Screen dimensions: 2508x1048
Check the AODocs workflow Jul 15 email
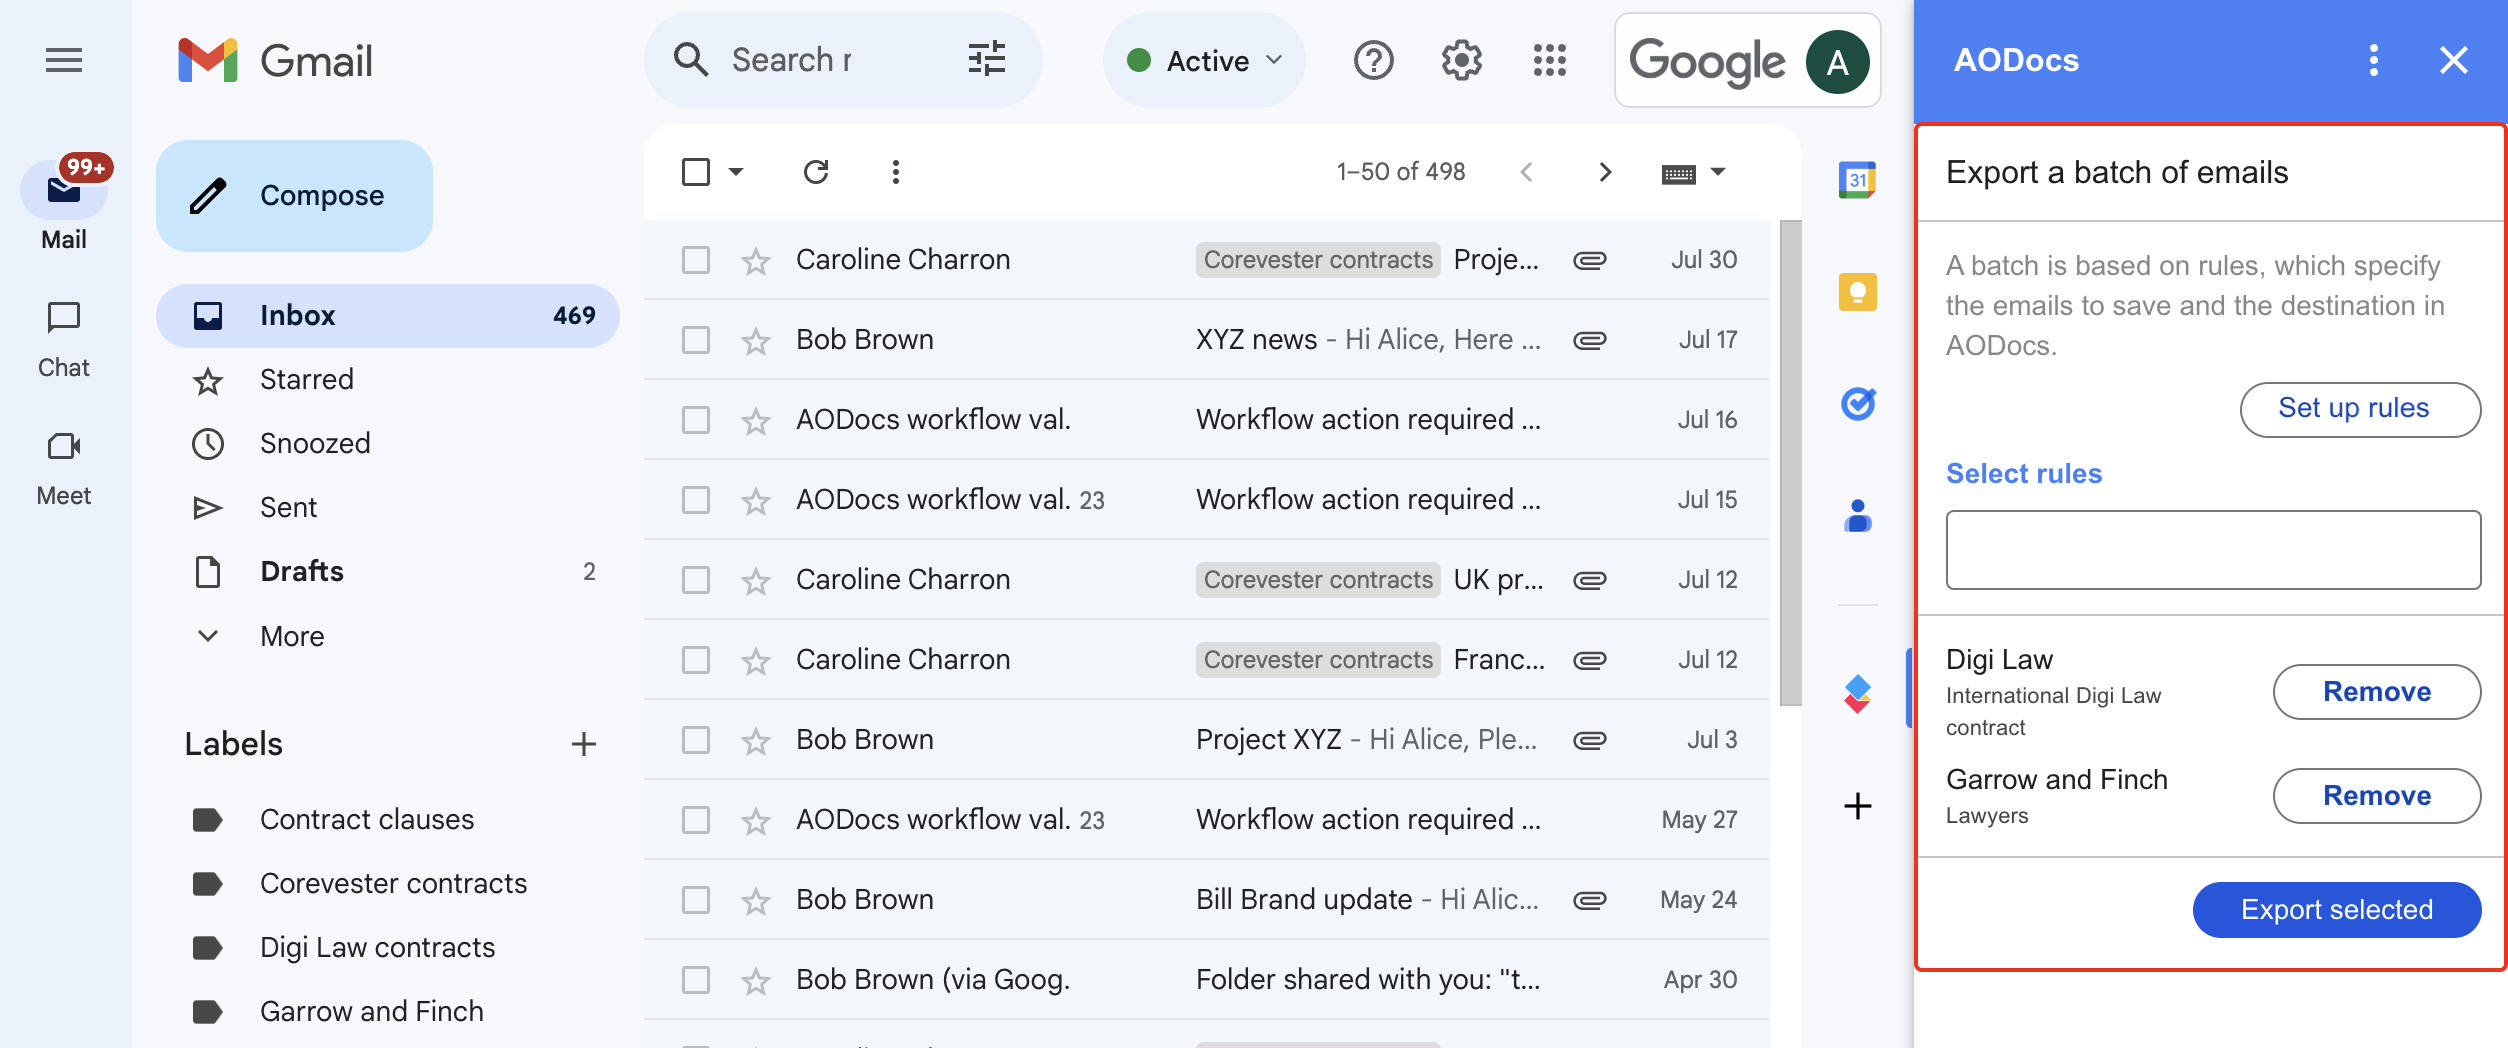point(695,500)
